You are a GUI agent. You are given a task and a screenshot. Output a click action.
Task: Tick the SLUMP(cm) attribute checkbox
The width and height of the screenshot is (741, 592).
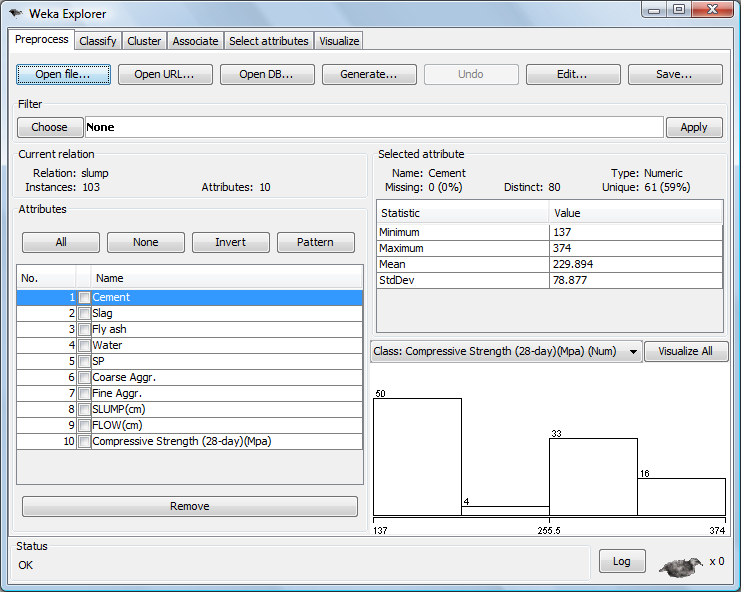[84, 410]
